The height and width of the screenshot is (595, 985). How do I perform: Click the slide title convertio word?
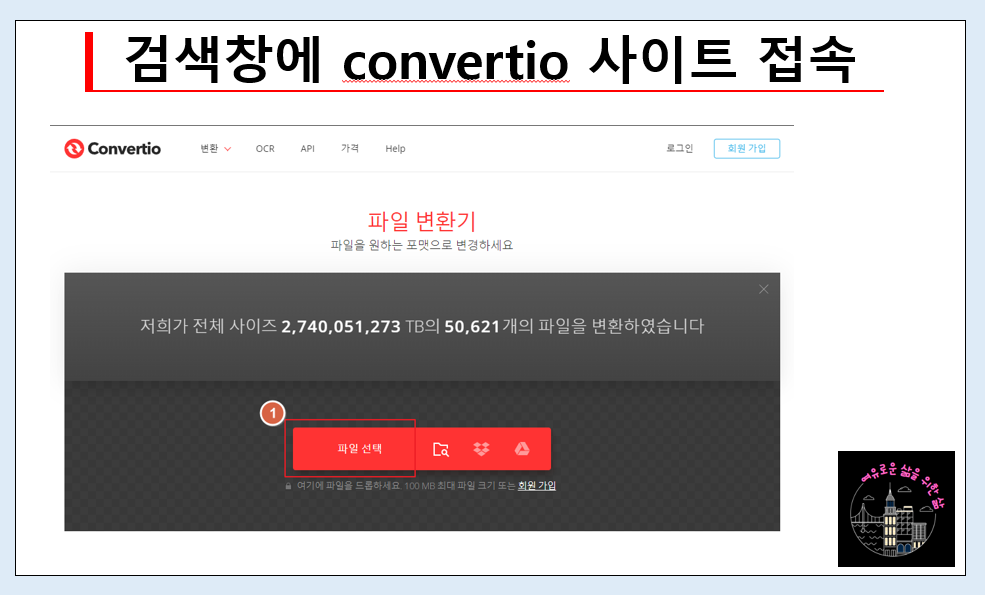[455, 62]
